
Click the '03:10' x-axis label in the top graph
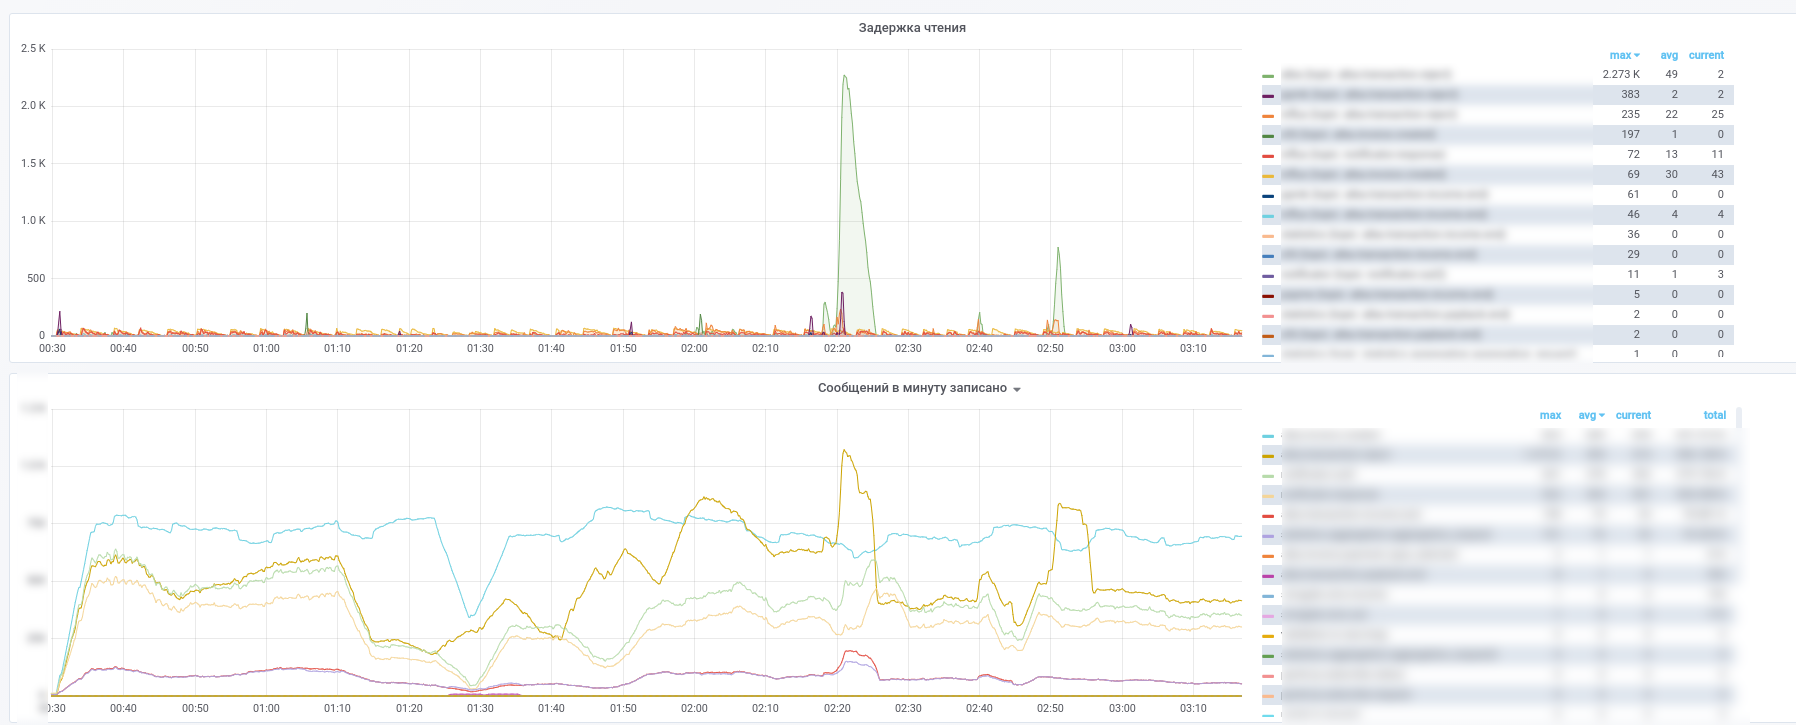[x=1193, y=348]
